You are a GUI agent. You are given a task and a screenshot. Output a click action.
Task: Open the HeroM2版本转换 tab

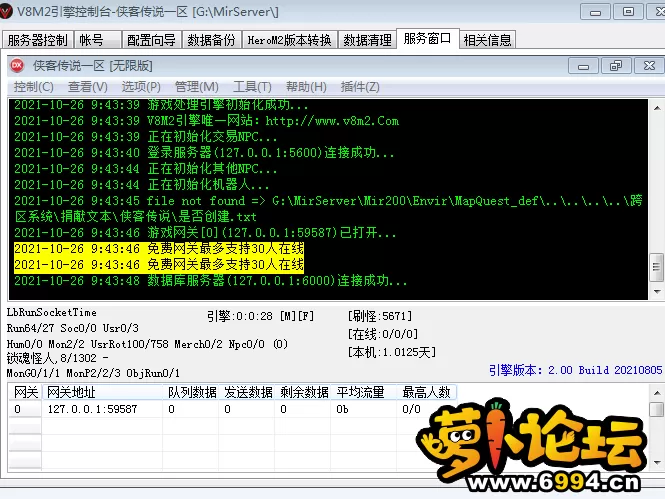290,40
